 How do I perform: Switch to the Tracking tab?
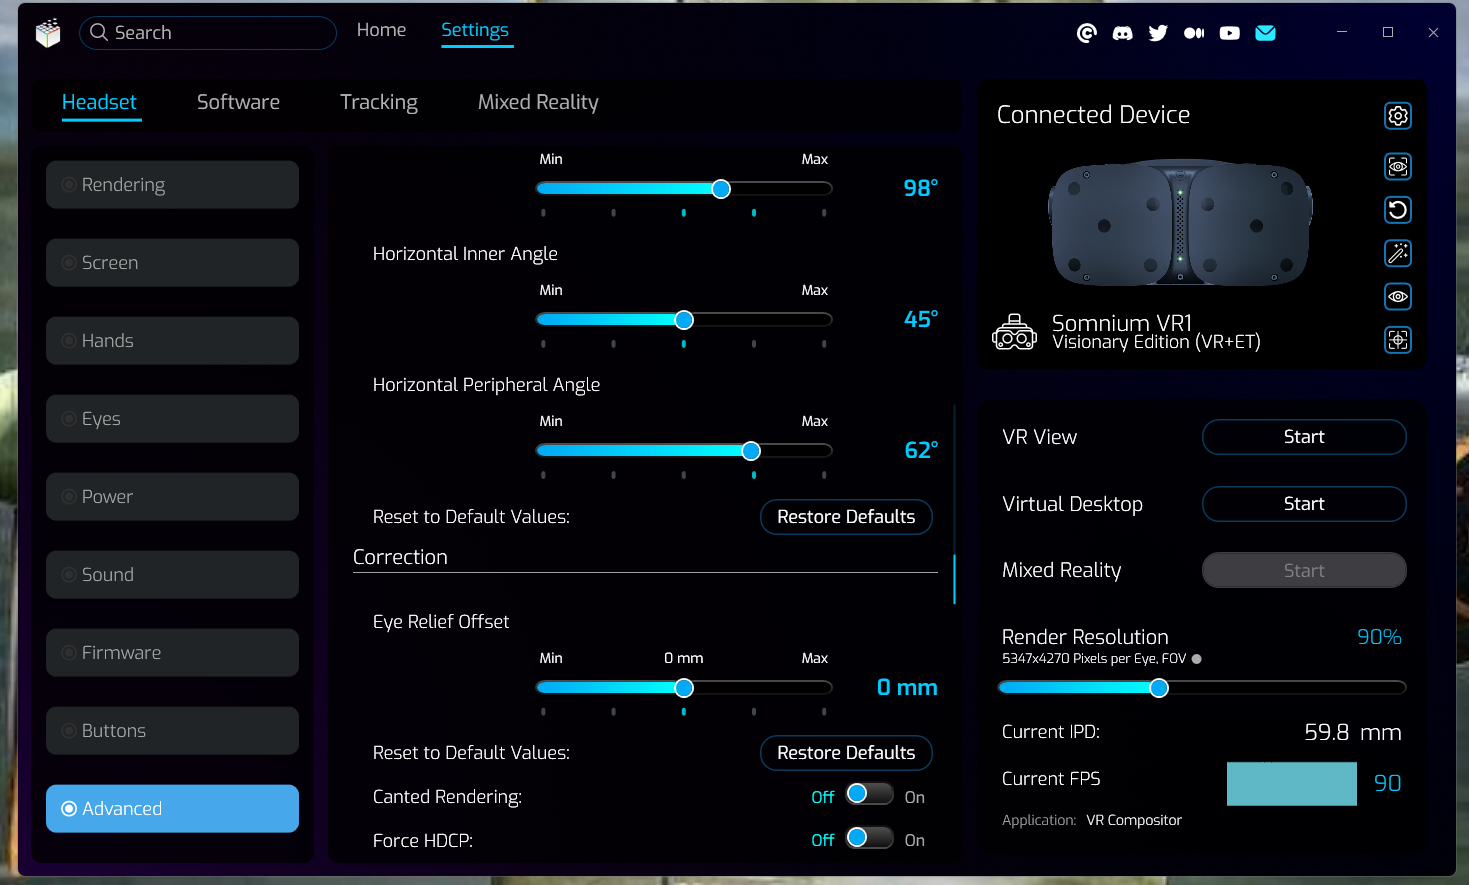point(379,102)
